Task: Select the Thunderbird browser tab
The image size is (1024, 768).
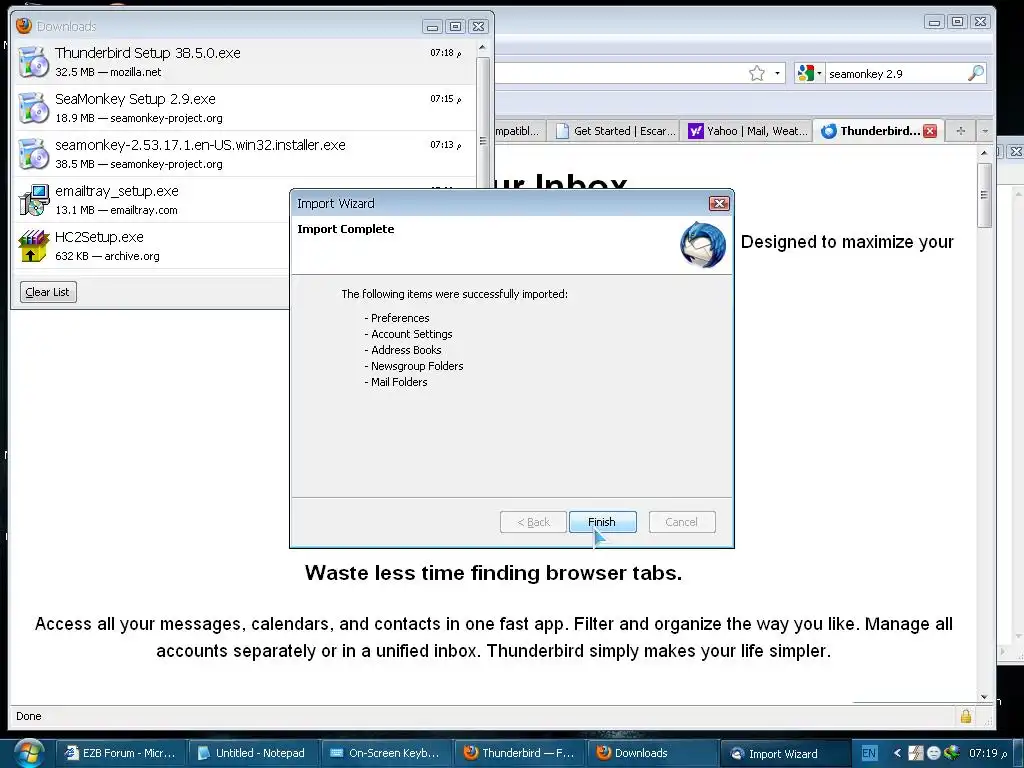Action: pos(879,131)
